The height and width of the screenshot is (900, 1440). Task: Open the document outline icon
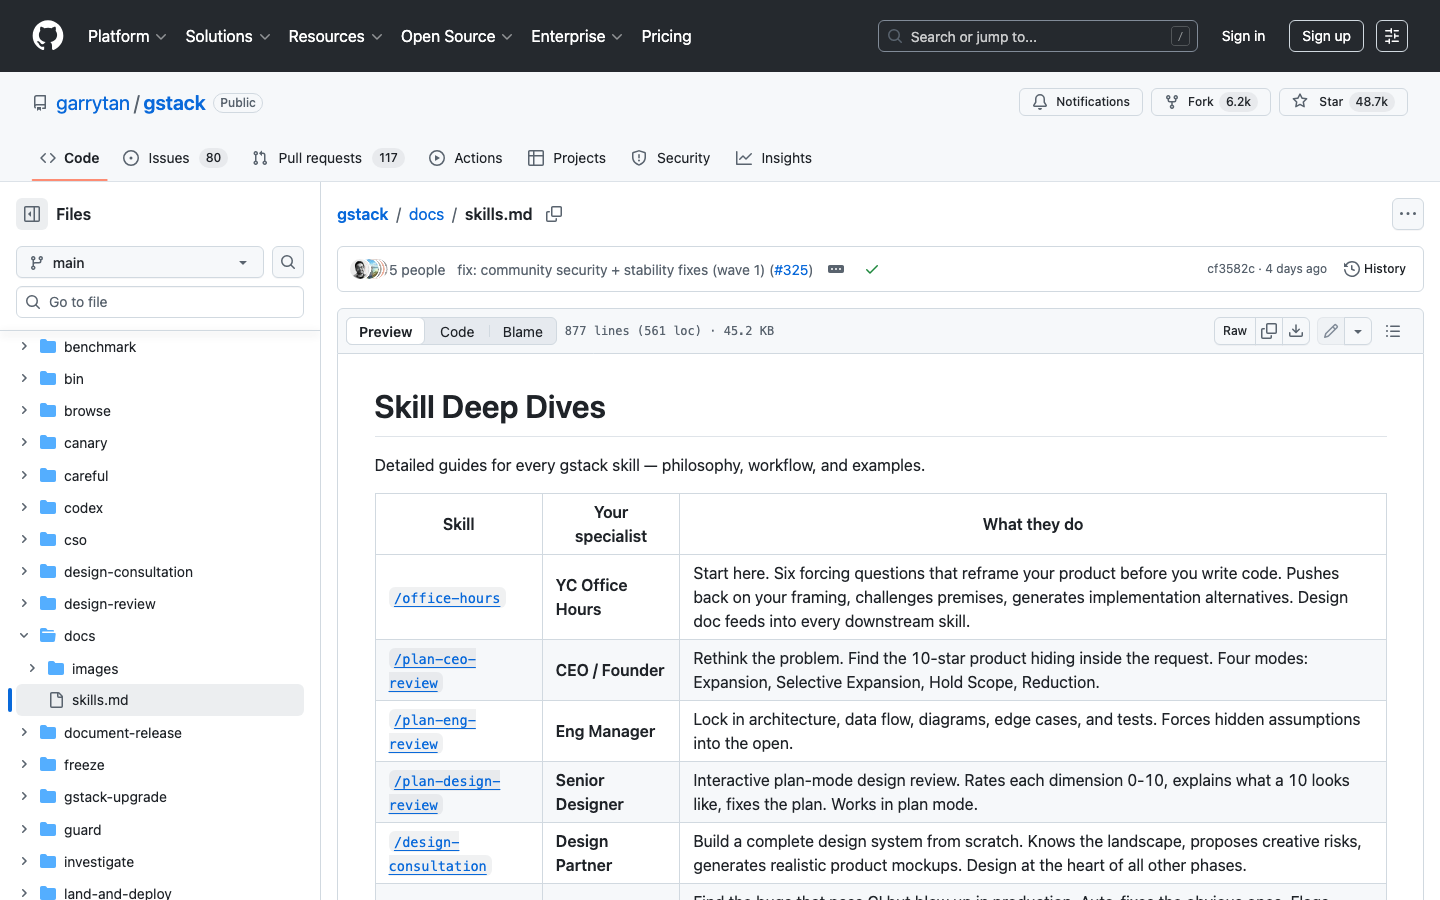pos(1393,331)
